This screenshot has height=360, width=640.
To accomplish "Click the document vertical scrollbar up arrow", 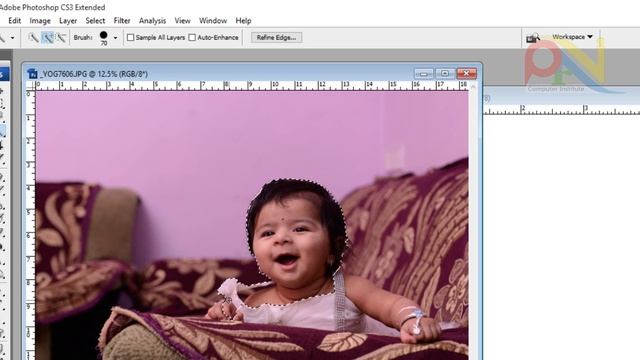I will pos(473,87).
